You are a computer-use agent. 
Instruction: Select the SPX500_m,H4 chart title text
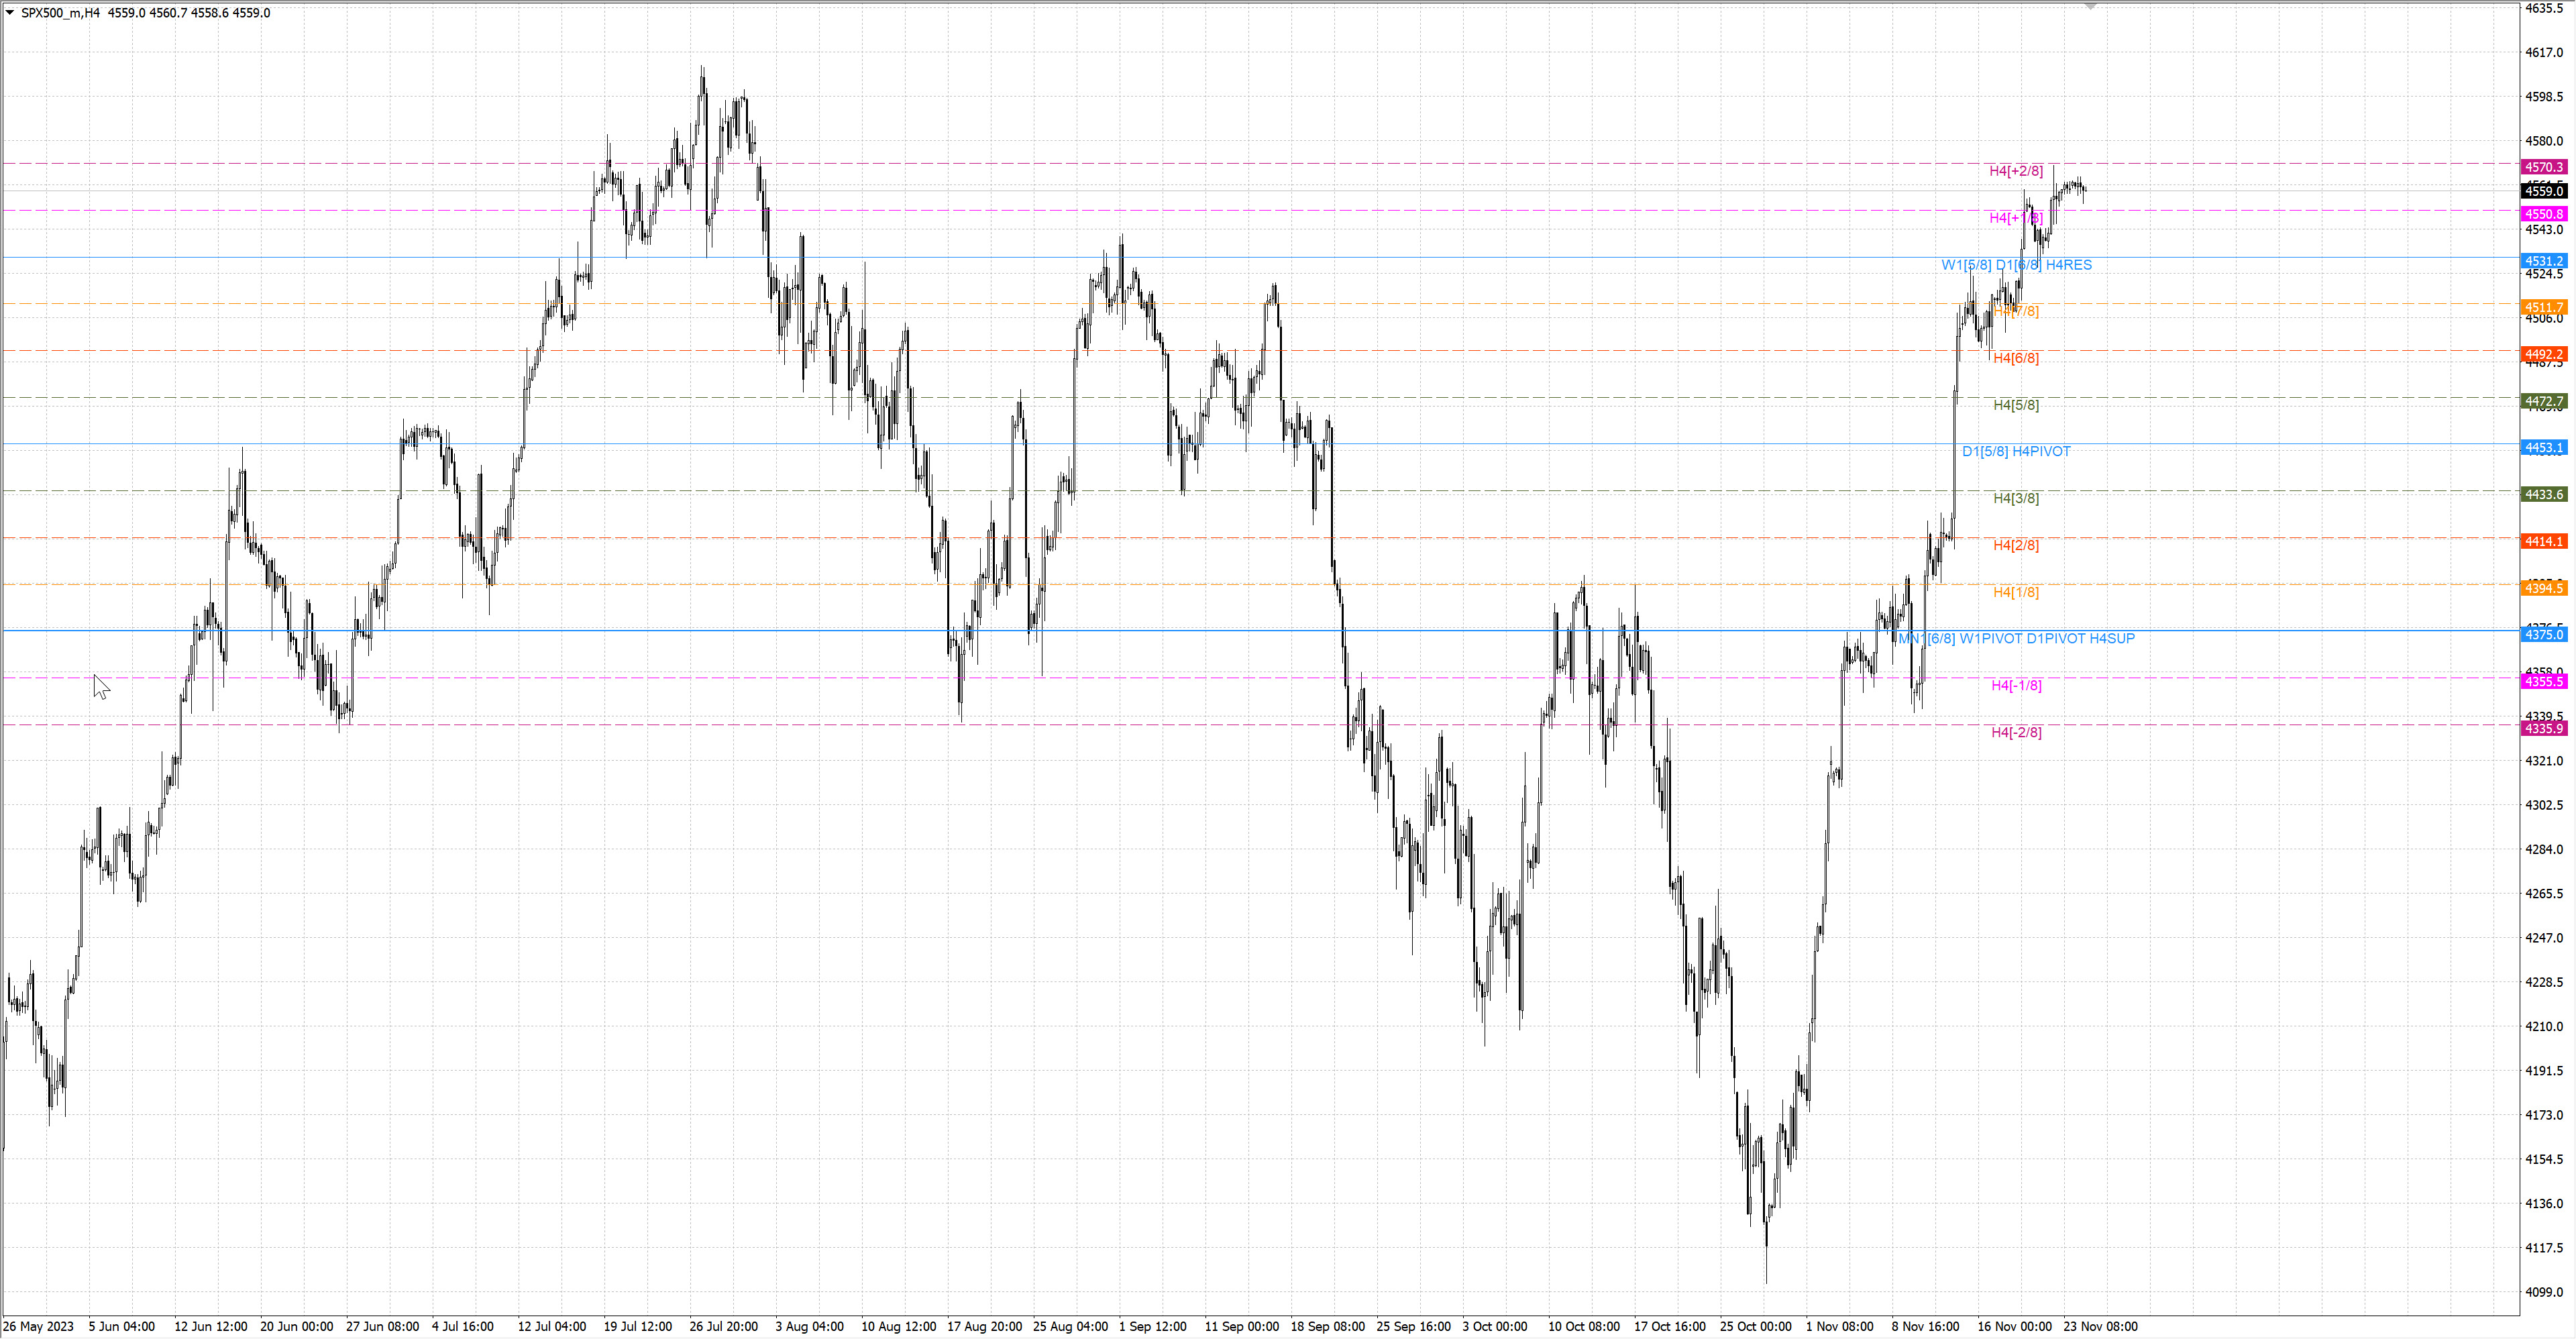click(x=60, y=13)
